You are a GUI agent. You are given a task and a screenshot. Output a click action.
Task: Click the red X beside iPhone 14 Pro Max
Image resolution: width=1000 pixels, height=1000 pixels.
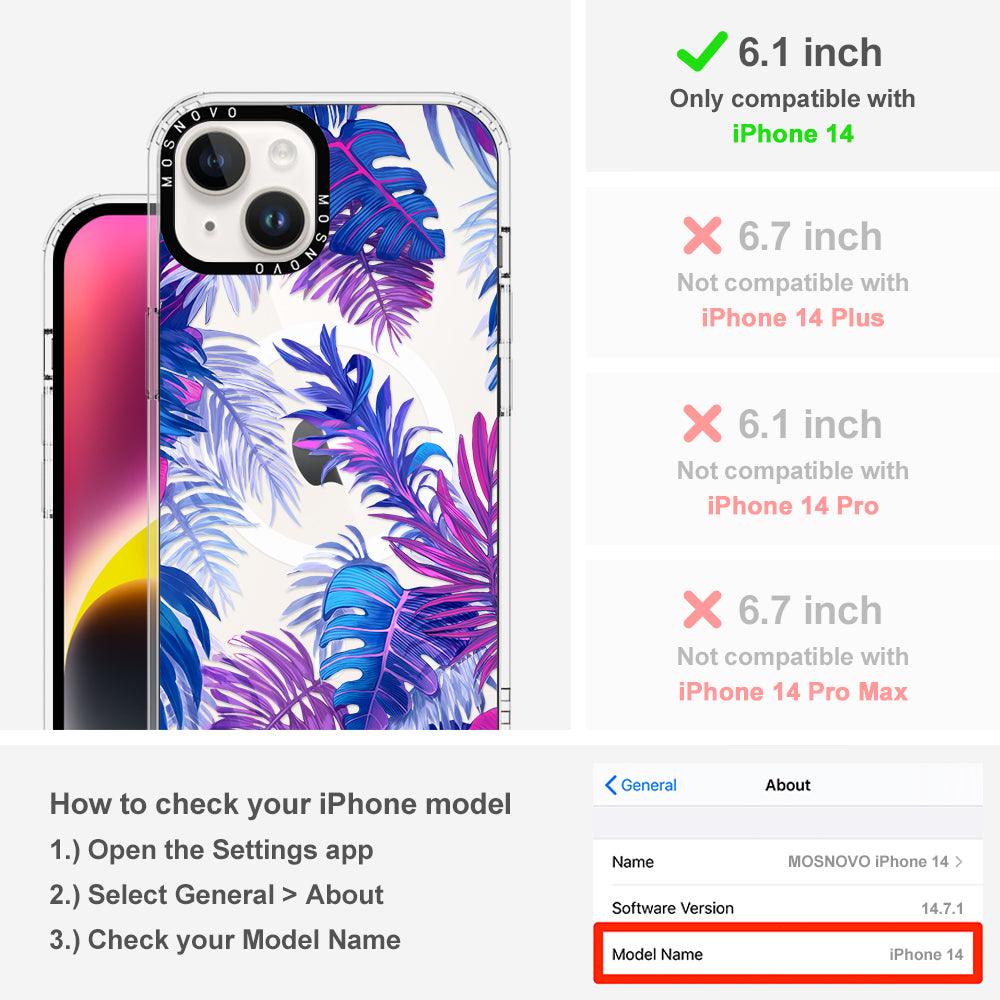702,609
